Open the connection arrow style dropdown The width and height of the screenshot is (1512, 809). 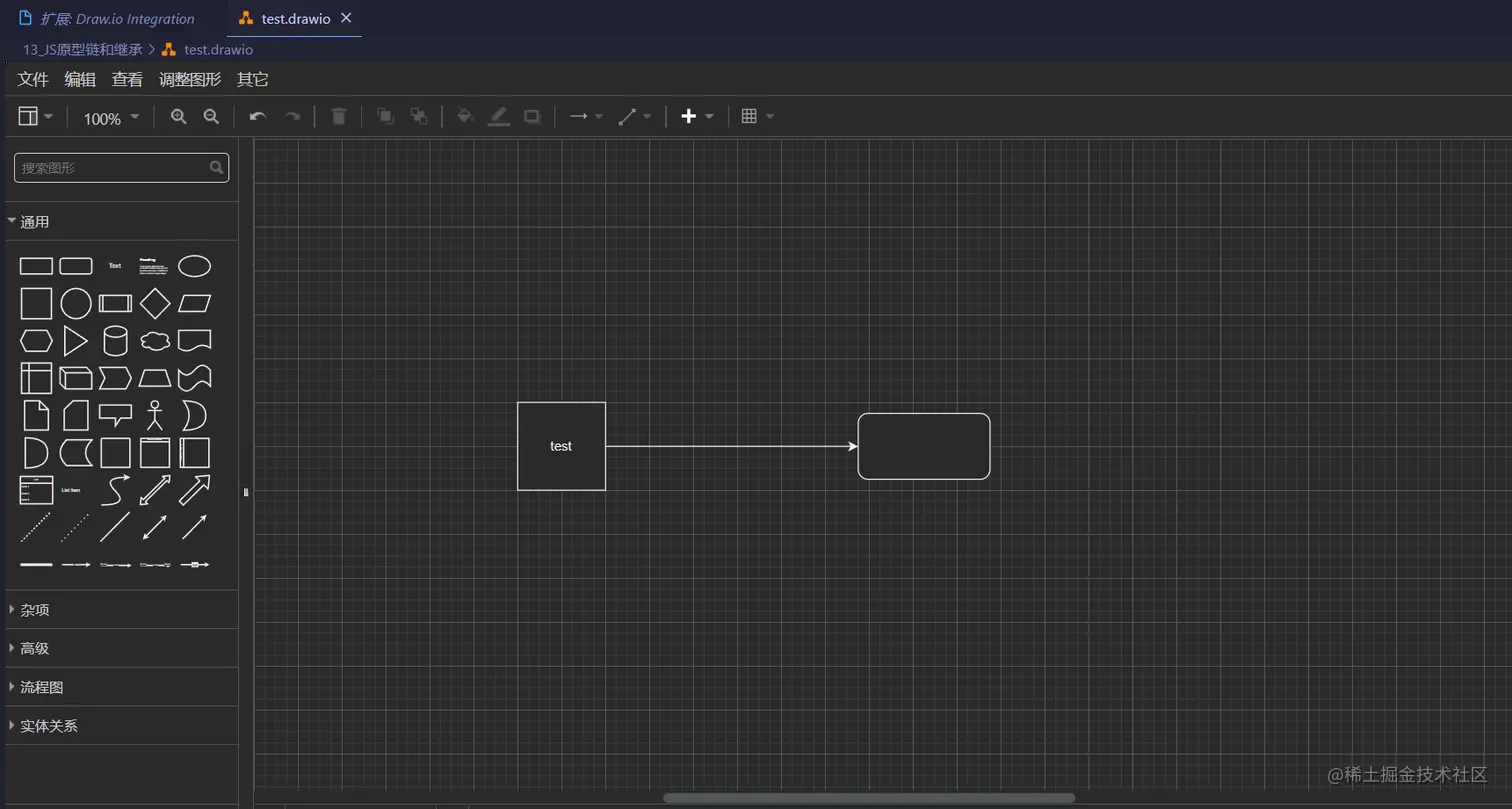click(x=586, y=117)
